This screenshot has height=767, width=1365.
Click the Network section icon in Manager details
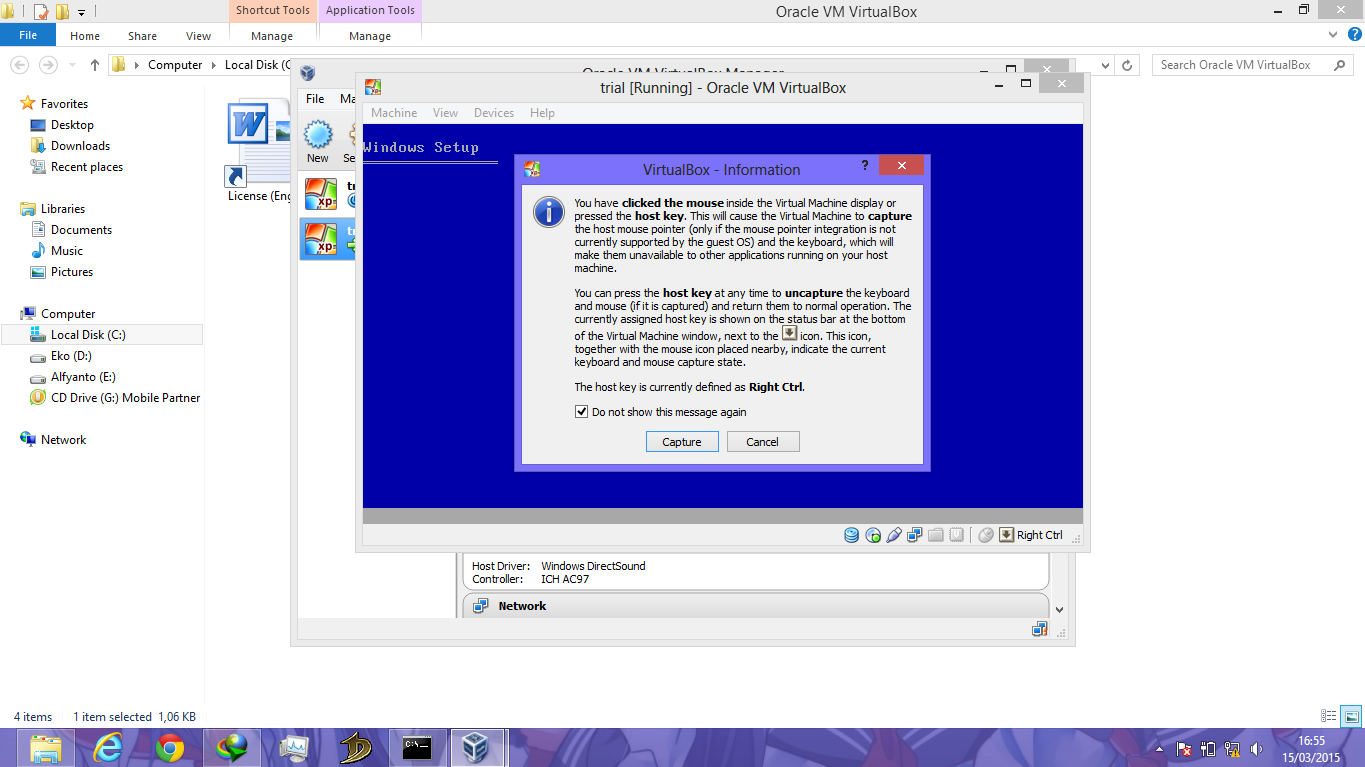(x=480, y=606)
